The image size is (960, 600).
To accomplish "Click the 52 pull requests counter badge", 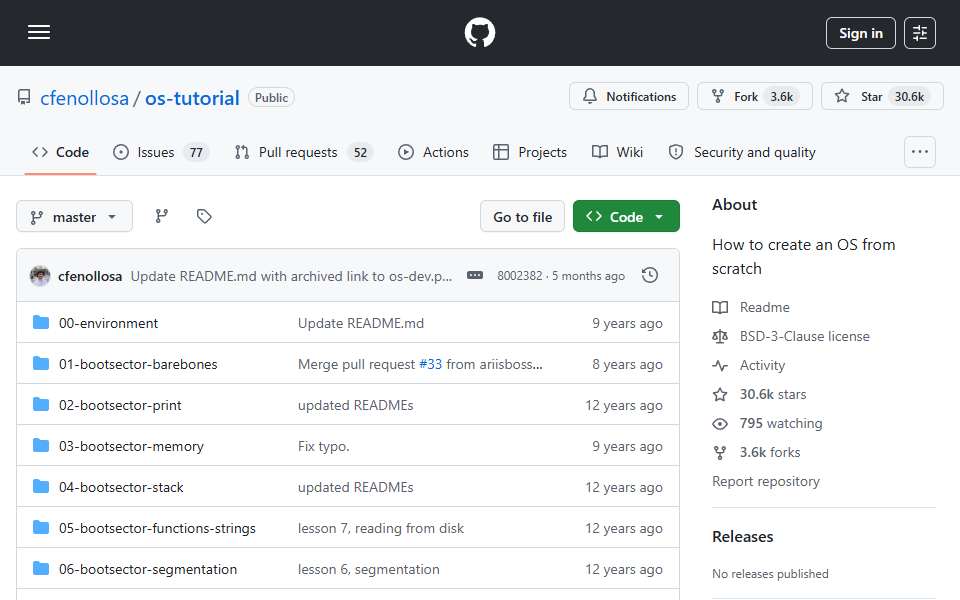I will (360, 152).
